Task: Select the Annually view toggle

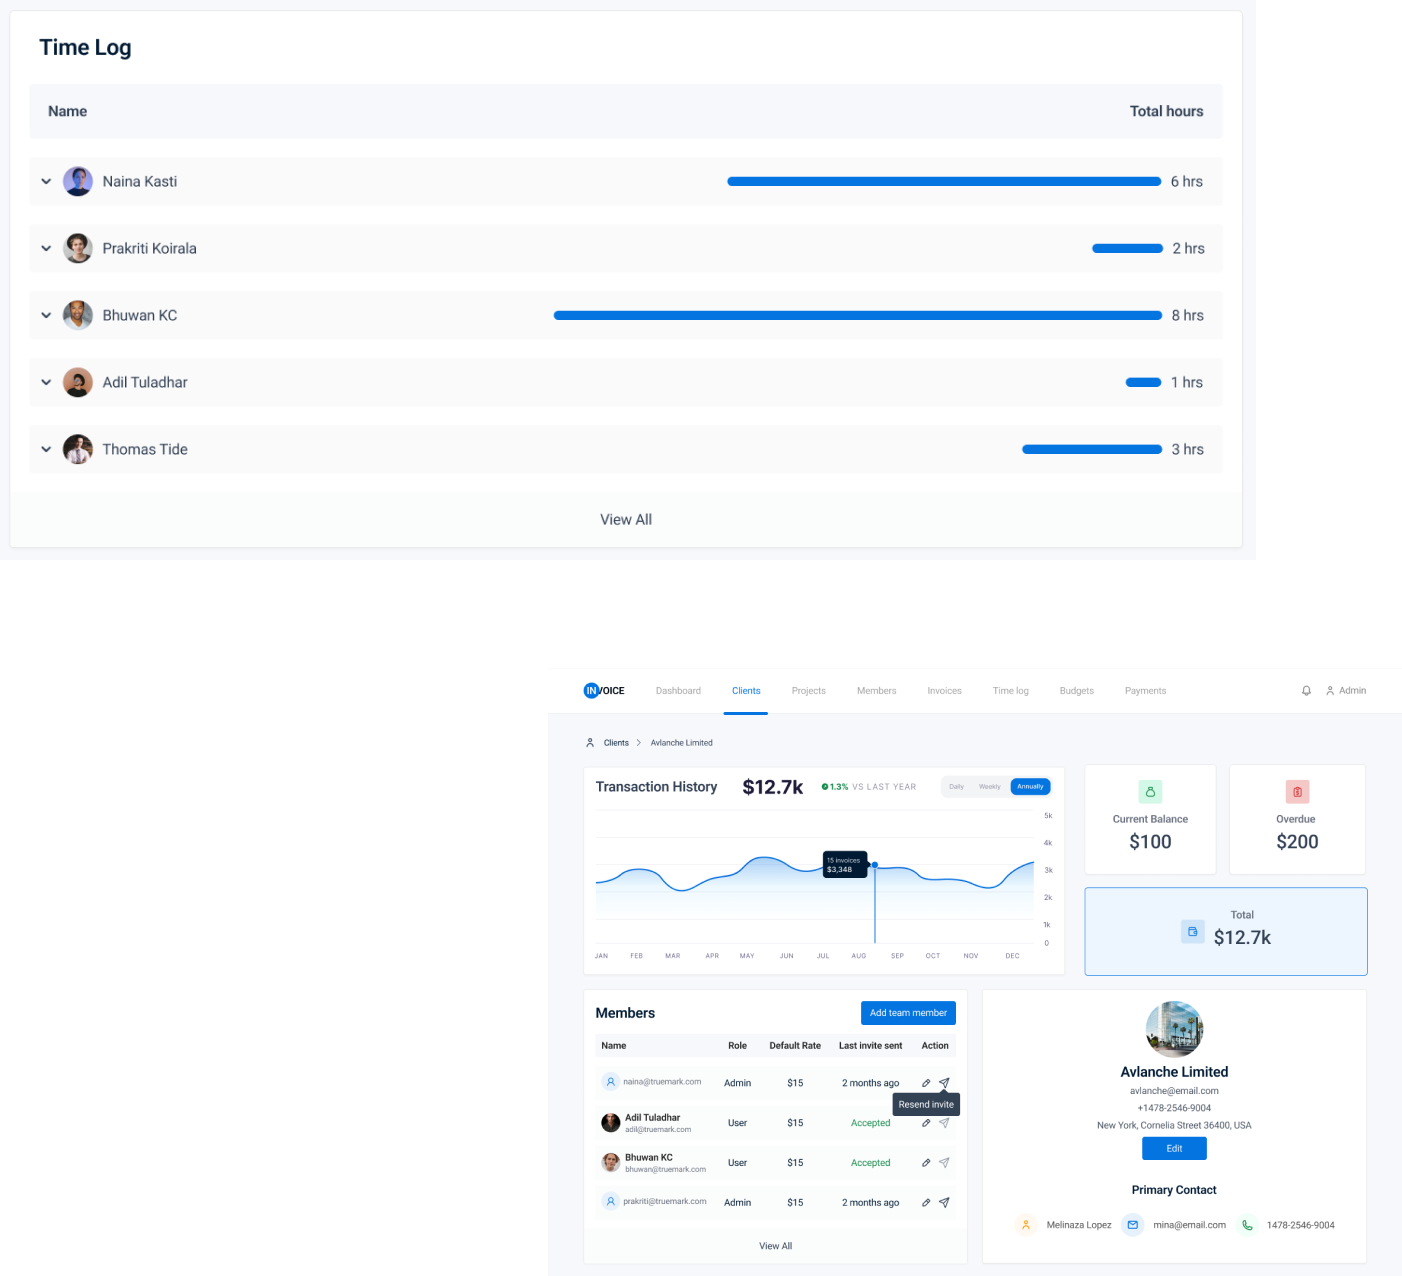Action: (x=1030, y=787)
